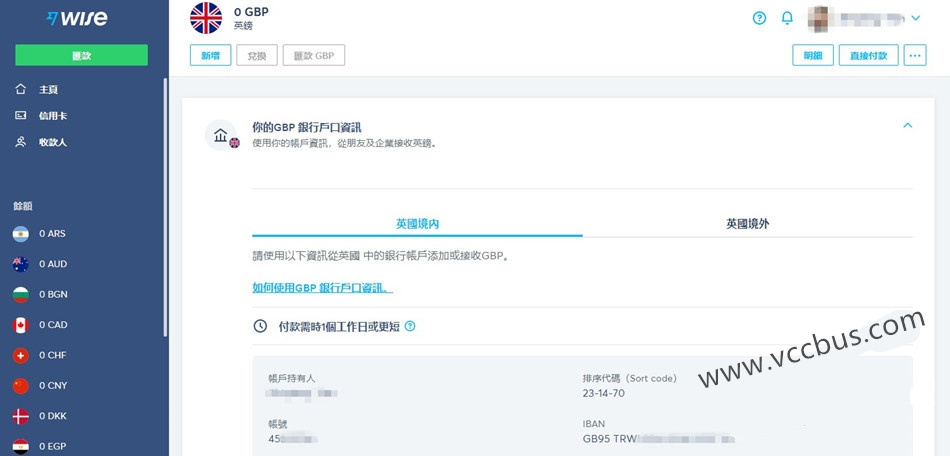Click the 明細 statement button
This screenshot has height=456, width=950.
pos(812,55)
